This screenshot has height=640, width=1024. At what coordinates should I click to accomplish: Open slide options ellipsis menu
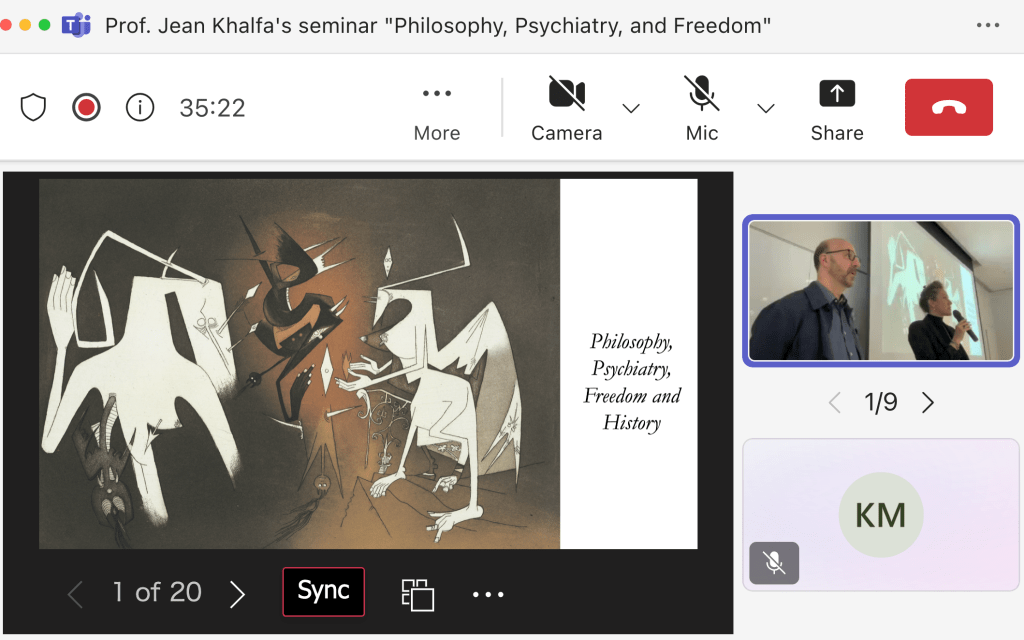tap(488, 594)
